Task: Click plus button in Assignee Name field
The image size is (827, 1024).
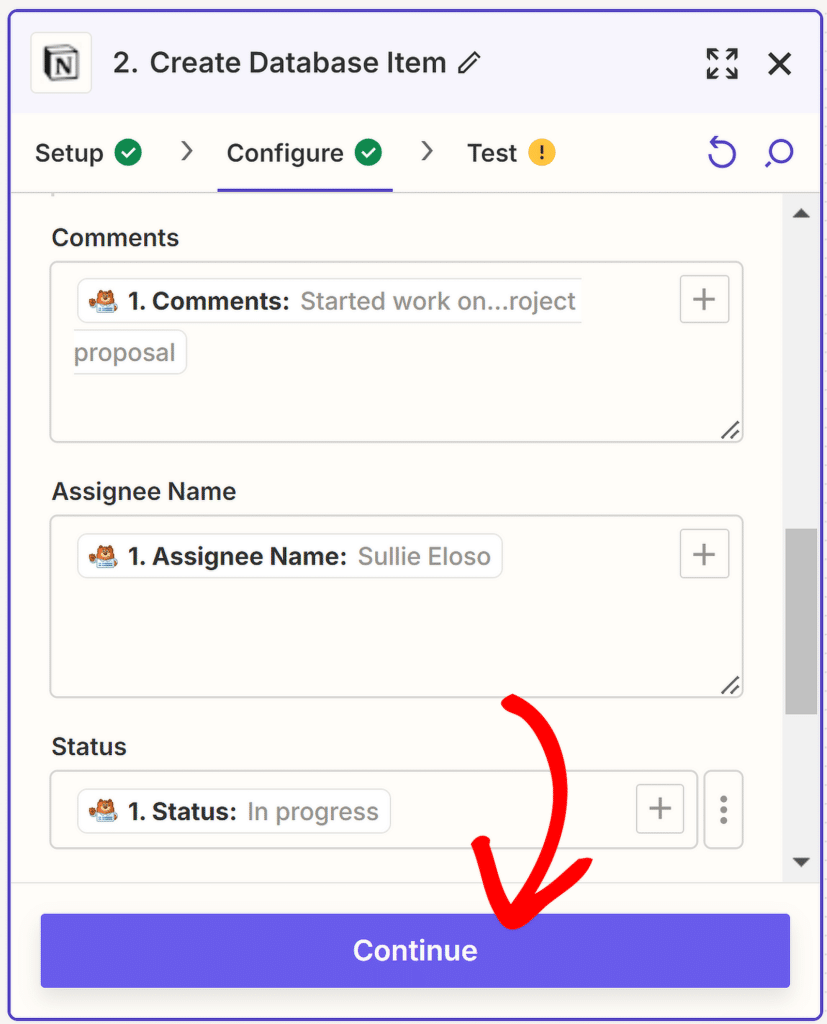Action: click(x=704, y=554)
